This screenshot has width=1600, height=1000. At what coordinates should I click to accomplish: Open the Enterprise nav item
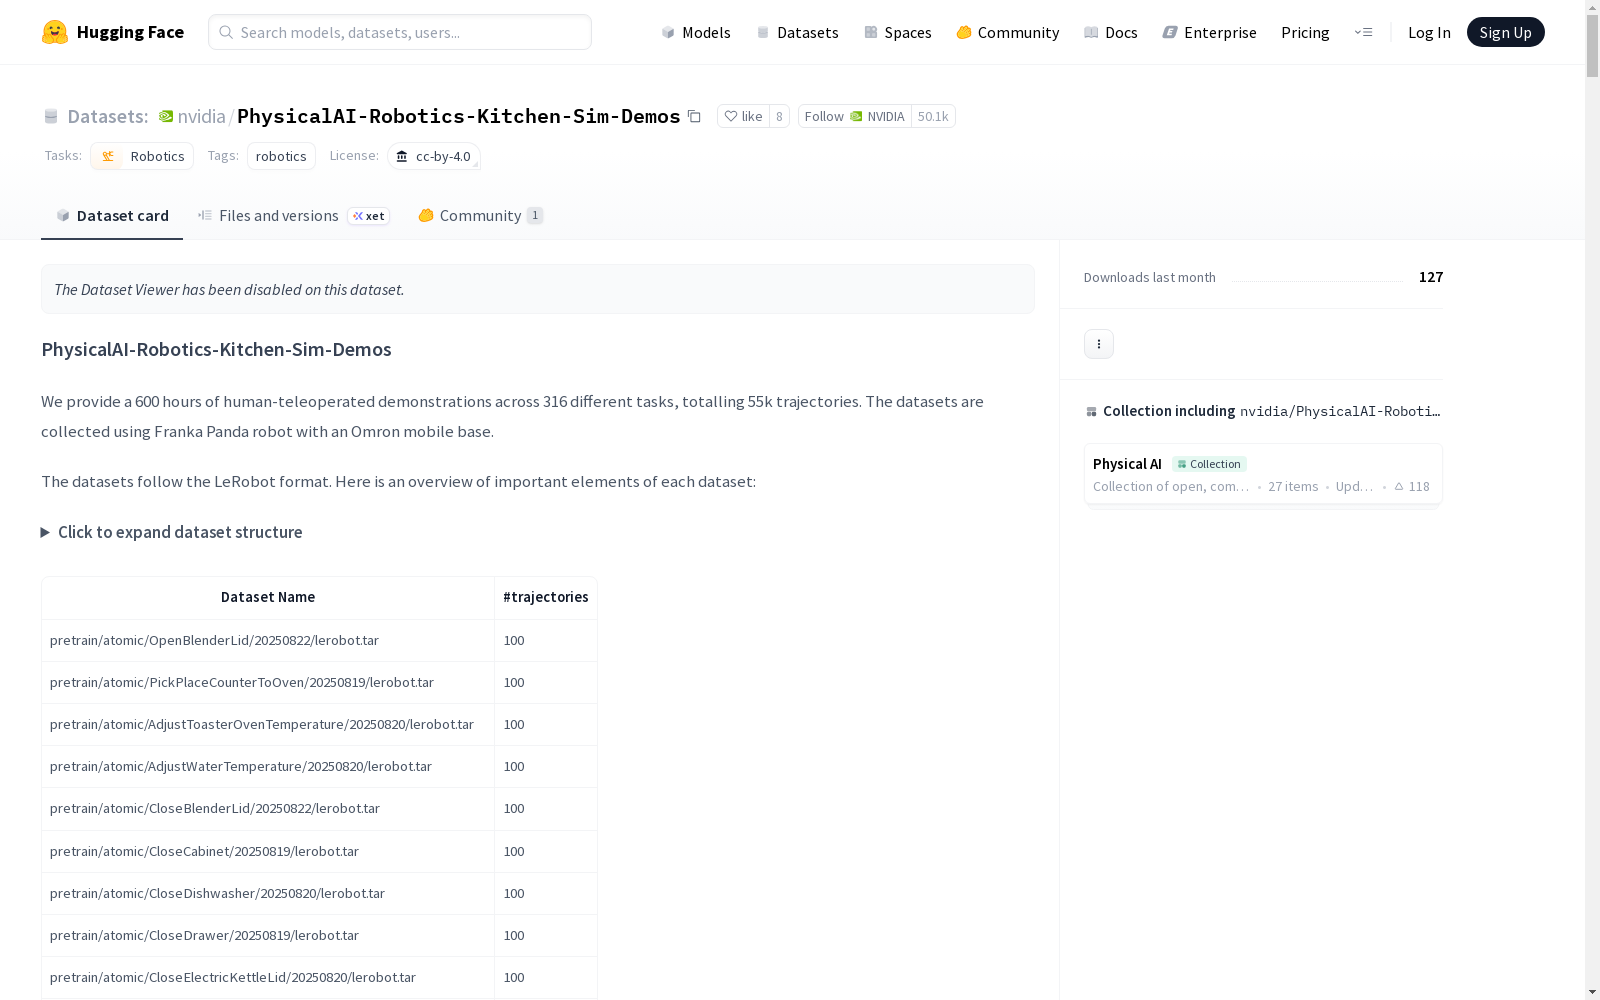click(x=1209, y=32)
